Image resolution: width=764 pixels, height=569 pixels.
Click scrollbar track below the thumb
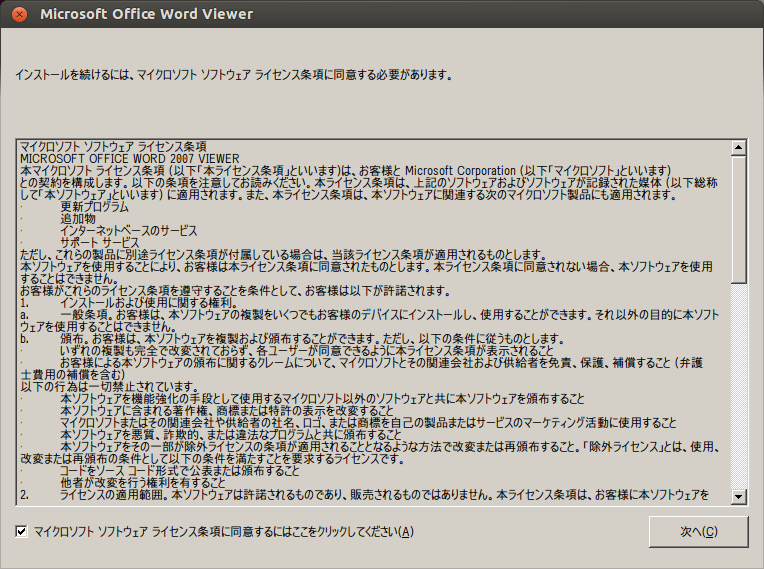tap(739, 386)
